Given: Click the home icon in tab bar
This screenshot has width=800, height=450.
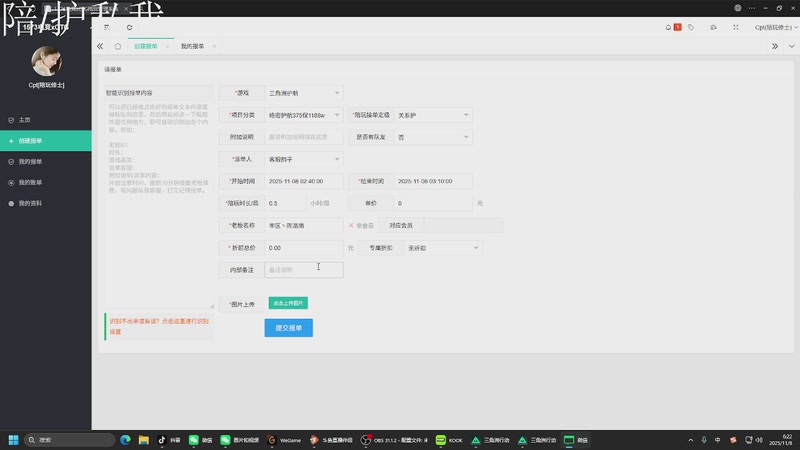Looking at the screenshot, I should (118, 46).
